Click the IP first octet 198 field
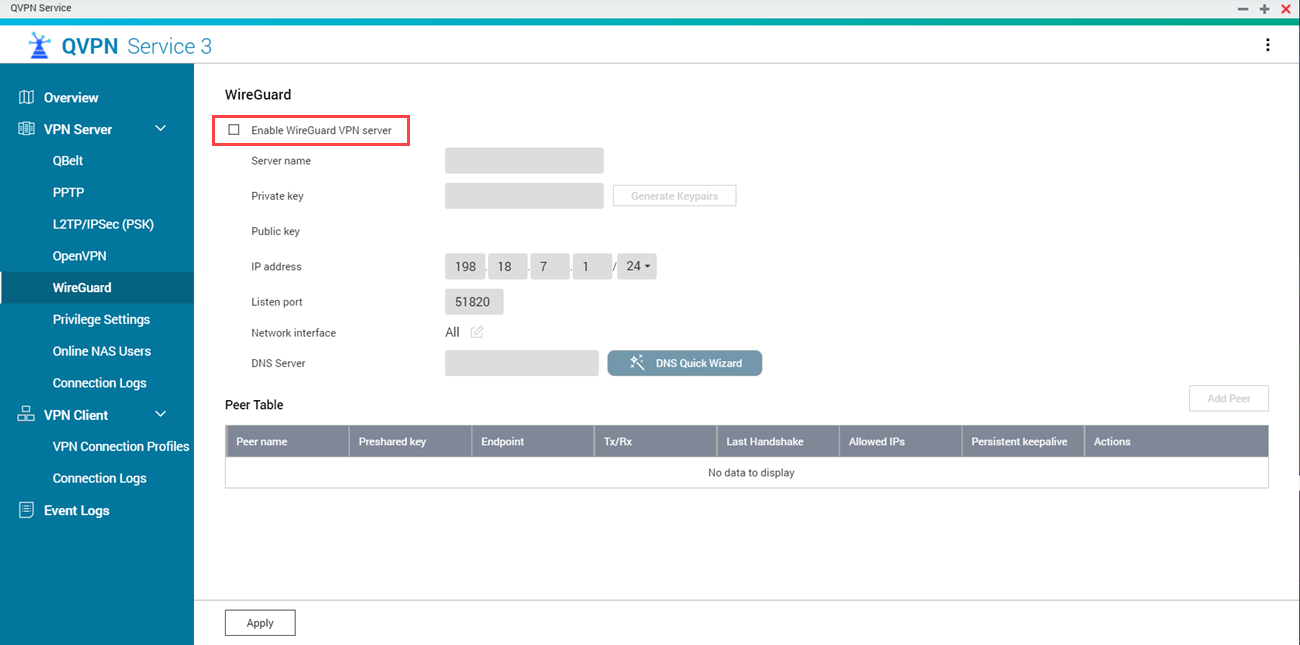Image resolution: width=1300 pixels, height=645 pixels. tap(465, 266)
